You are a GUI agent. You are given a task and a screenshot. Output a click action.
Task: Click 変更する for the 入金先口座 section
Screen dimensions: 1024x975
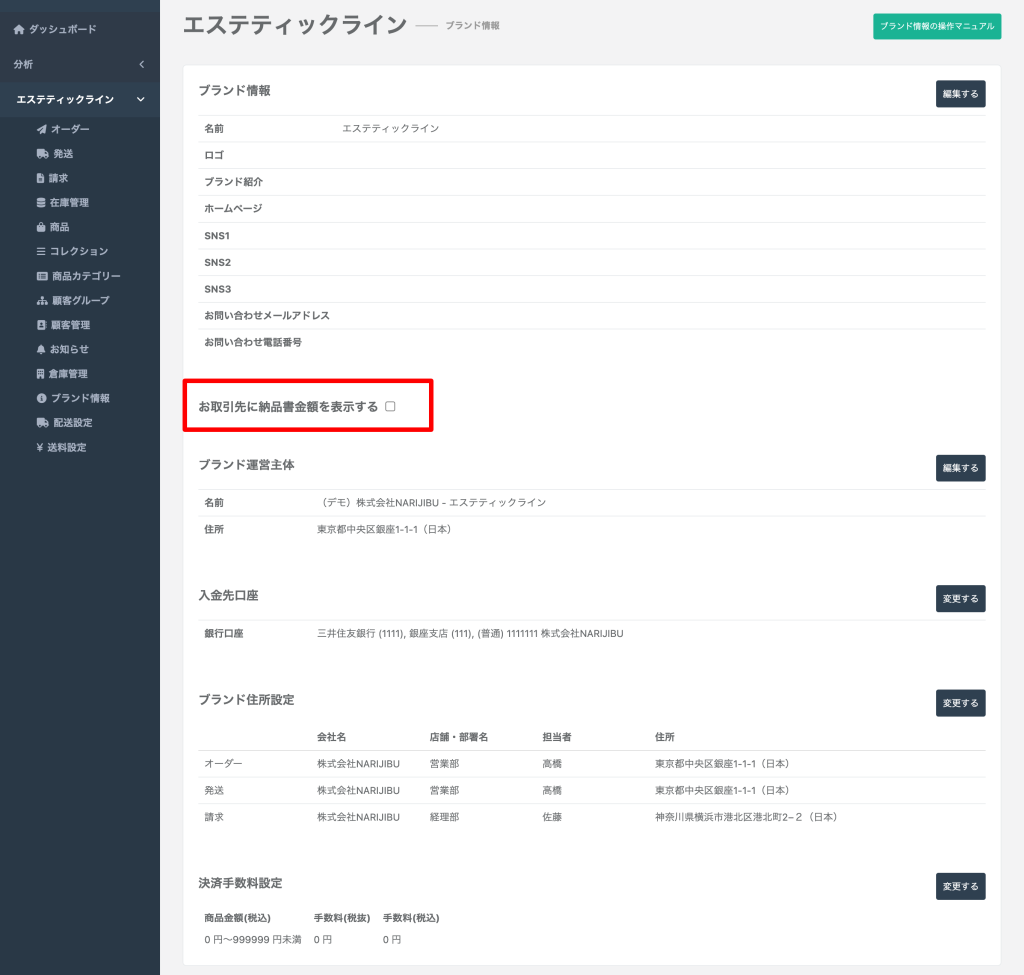click(x=960, y=599)
